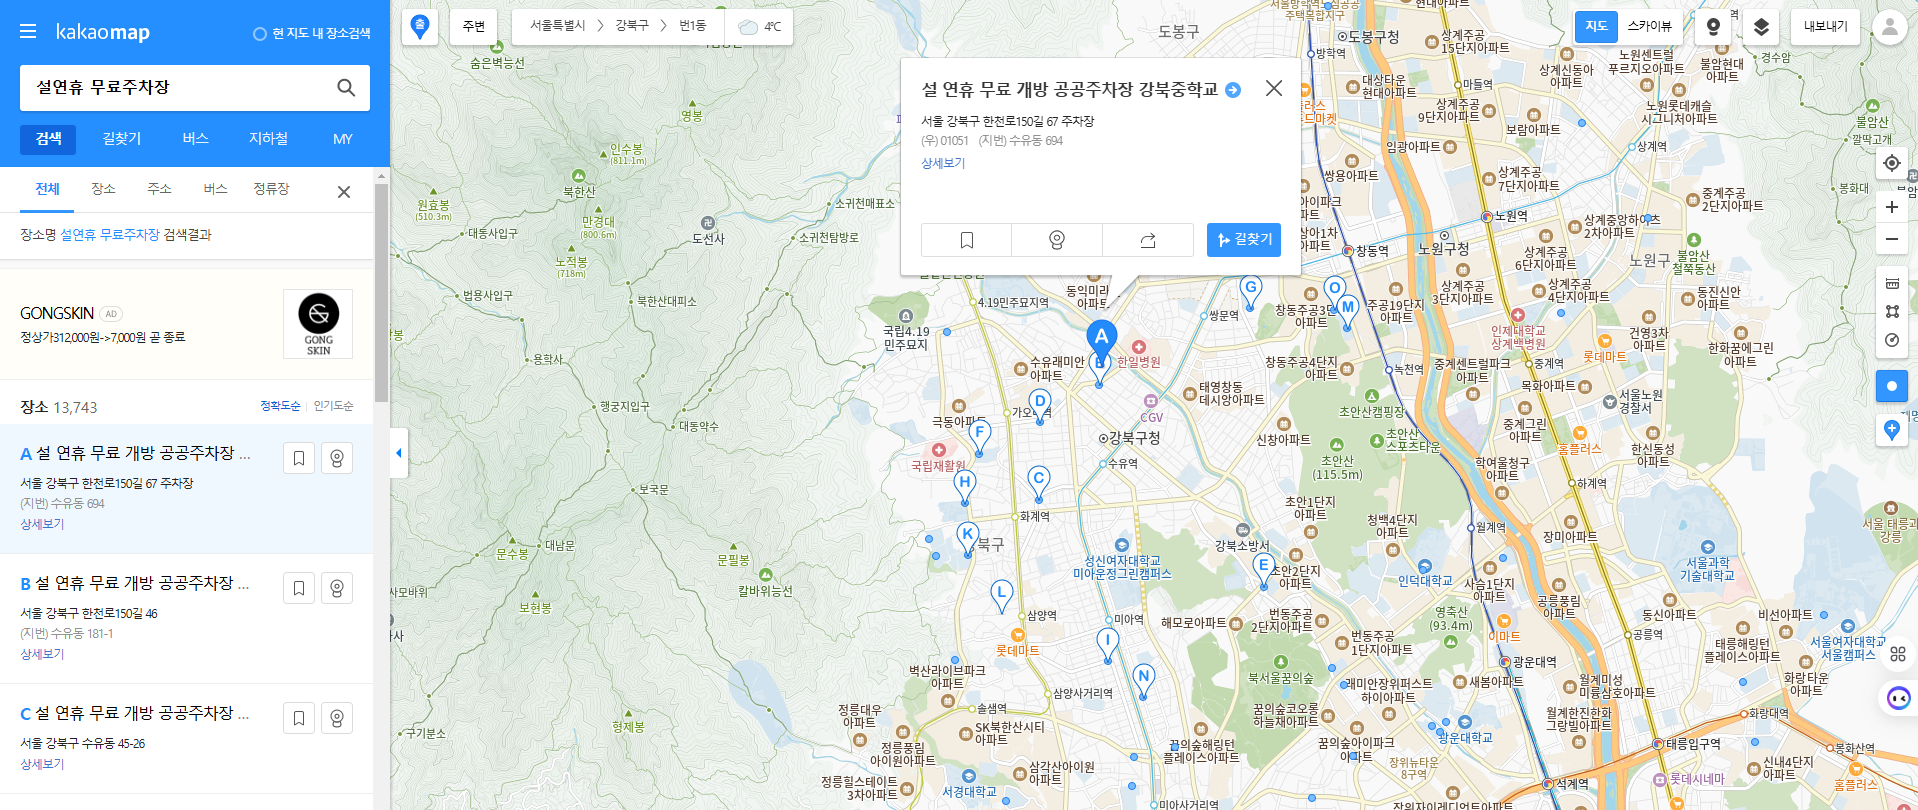Select the 장소 results filter tab
Screen dimensions: 1918x810
click(103, 189)
